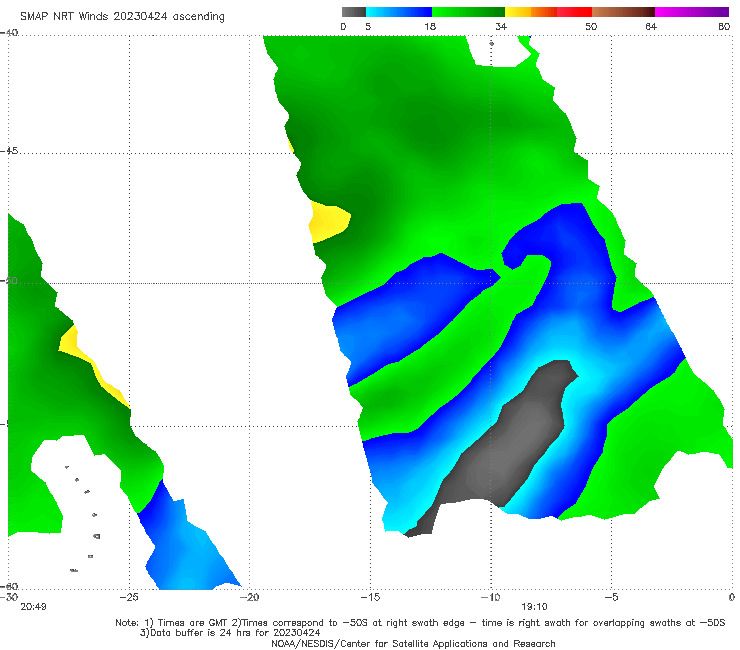Click the note line 'Times are GMT'
740x650 pixels.
[x=193, y=623]
